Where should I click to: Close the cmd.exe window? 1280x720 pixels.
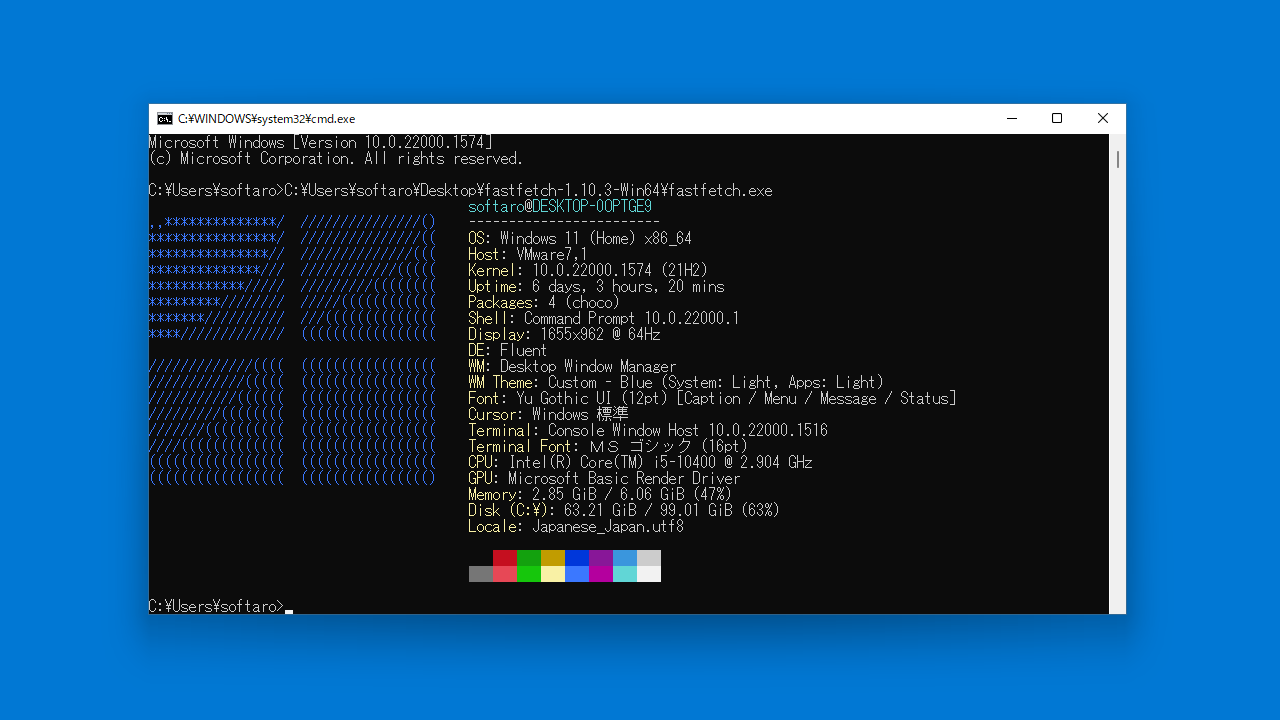point(1103,119)
